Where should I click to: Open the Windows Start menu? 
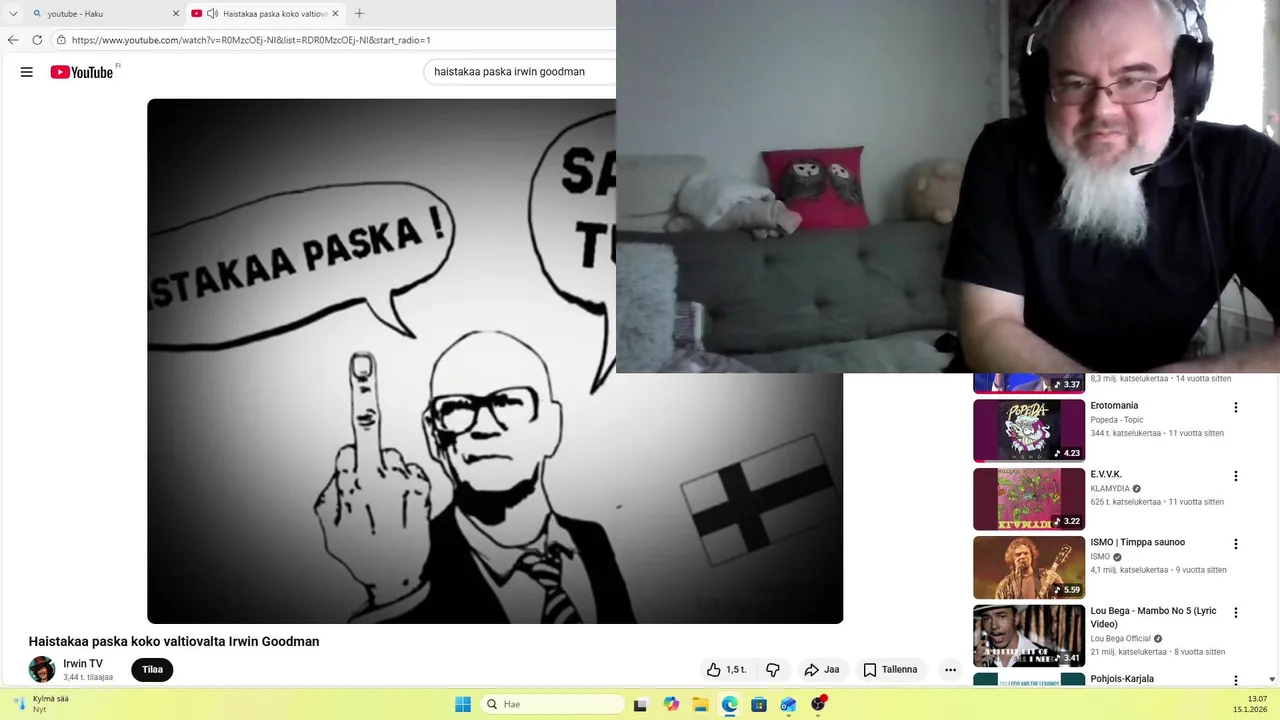(463, 704)
